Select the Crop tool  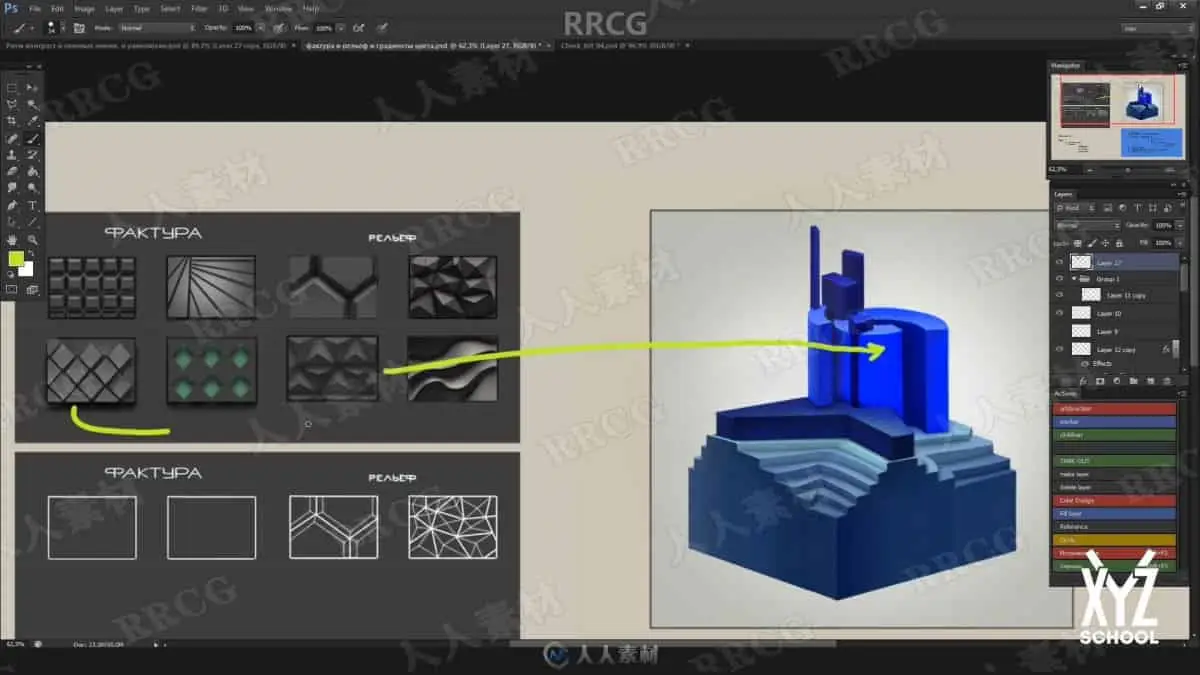click(x=12, y=121)
